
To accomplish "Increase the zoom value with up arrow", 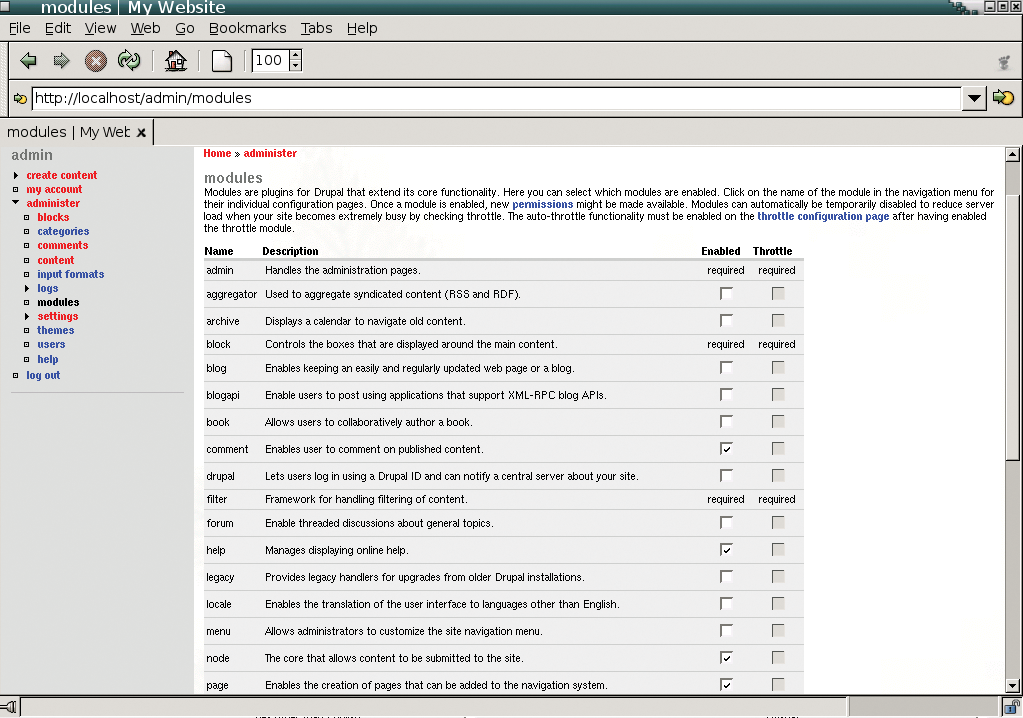I will (x=296, y=55).
